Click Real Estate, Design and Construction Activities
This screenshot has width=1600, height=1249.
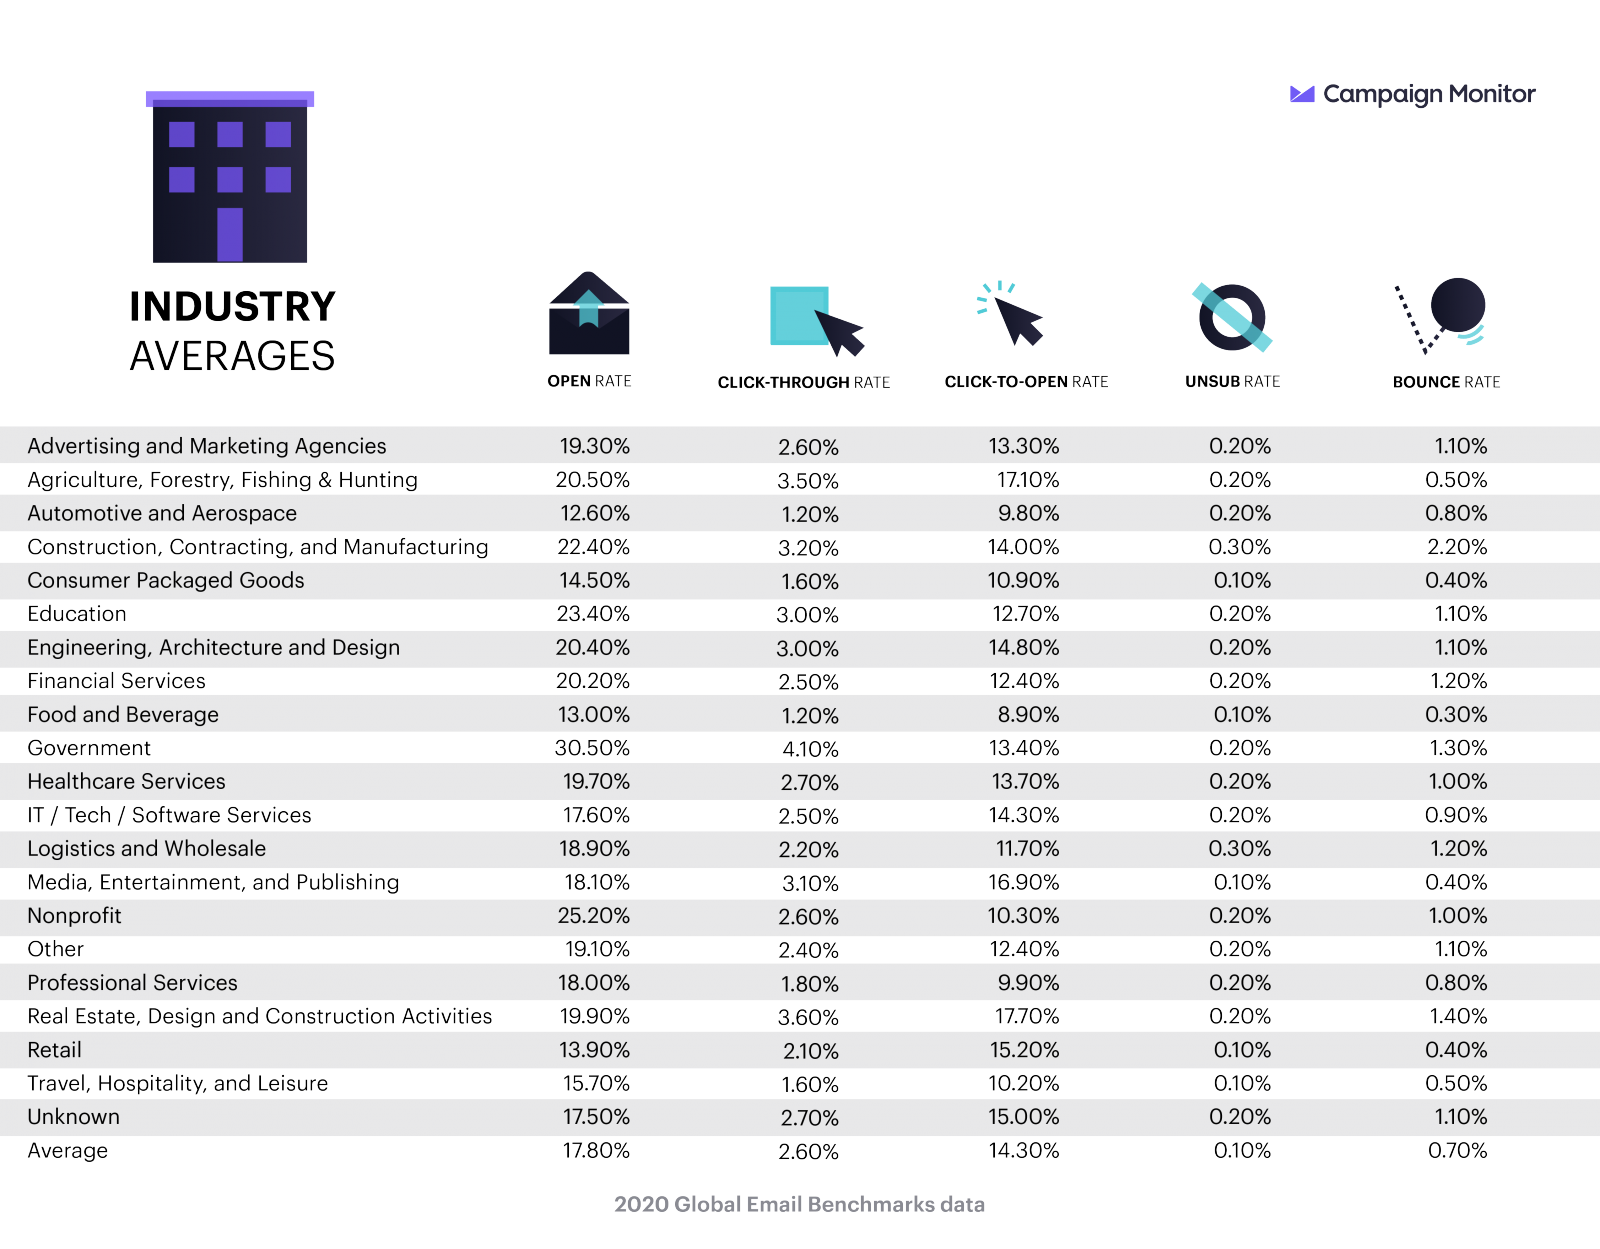260,1016
